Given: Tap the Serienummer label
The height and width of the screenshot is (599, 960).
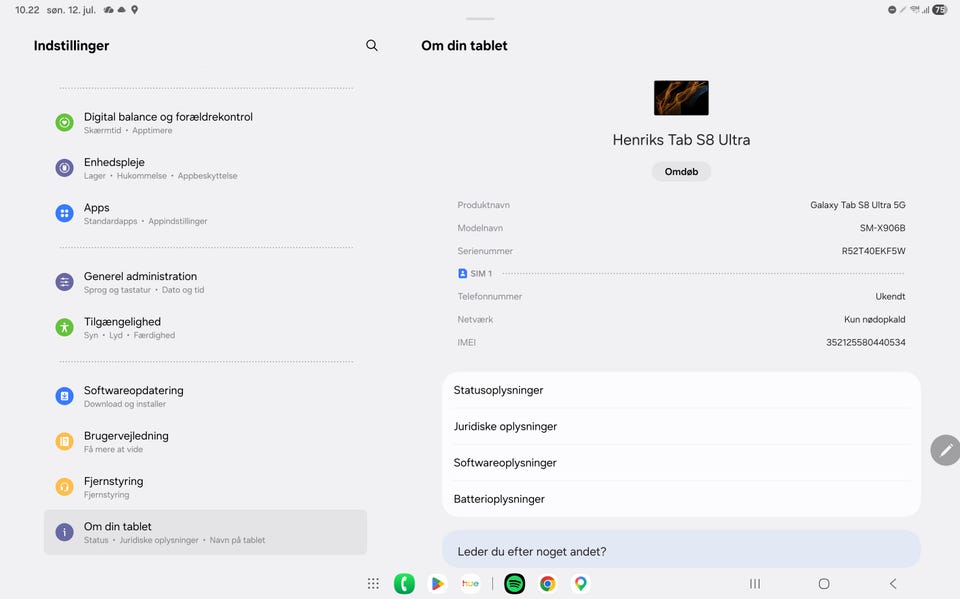Looking at the screenshot, I should click(485, 251).
